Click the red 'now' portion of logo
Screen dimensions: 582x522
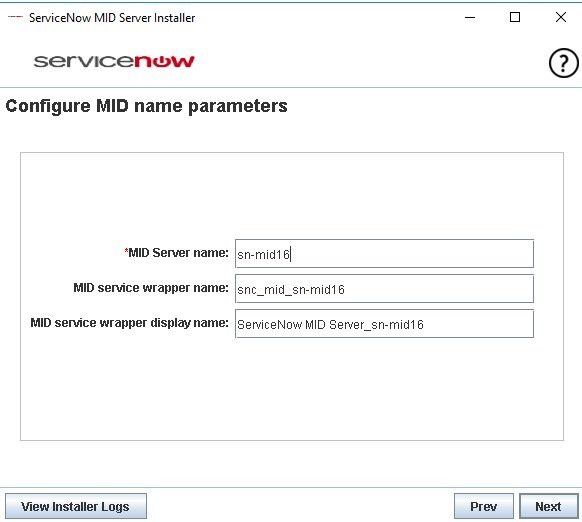[164, 61]
